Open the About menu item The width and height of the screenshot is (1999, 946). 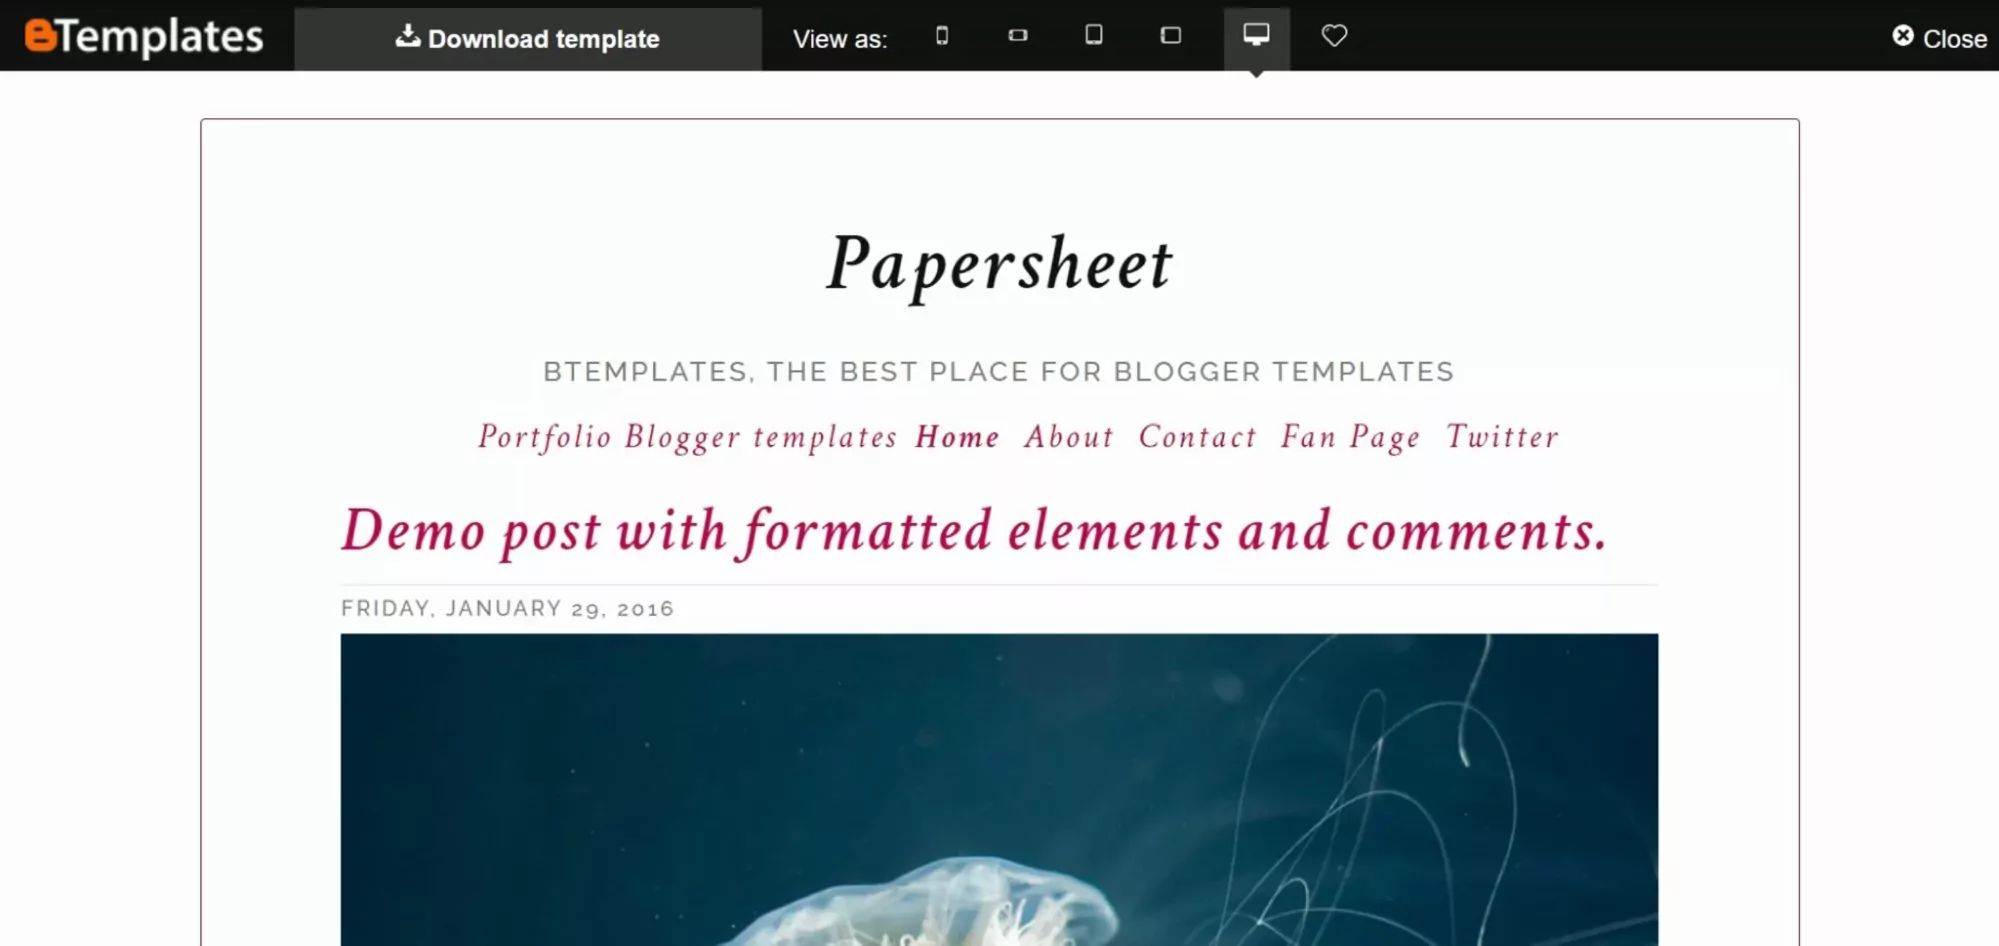(x=1068, y=437)
